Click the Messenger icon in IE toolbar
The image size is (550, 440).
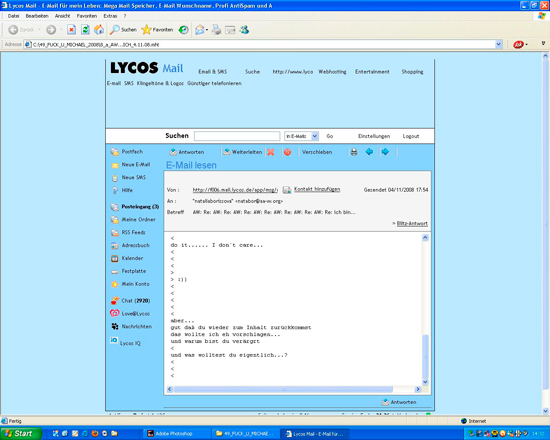coord(244,30)
